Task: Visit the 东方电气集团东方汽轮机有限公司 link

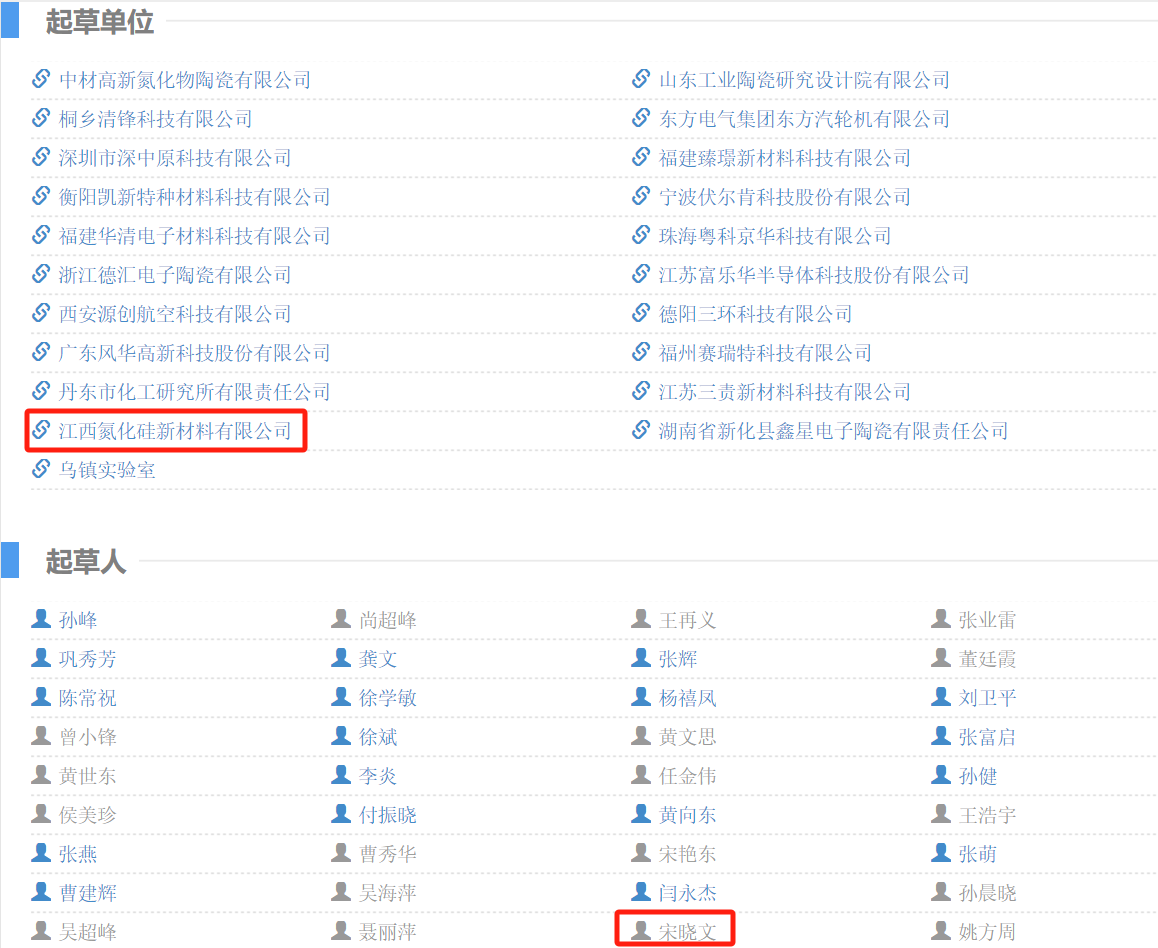Action: [x=804, y=119]
